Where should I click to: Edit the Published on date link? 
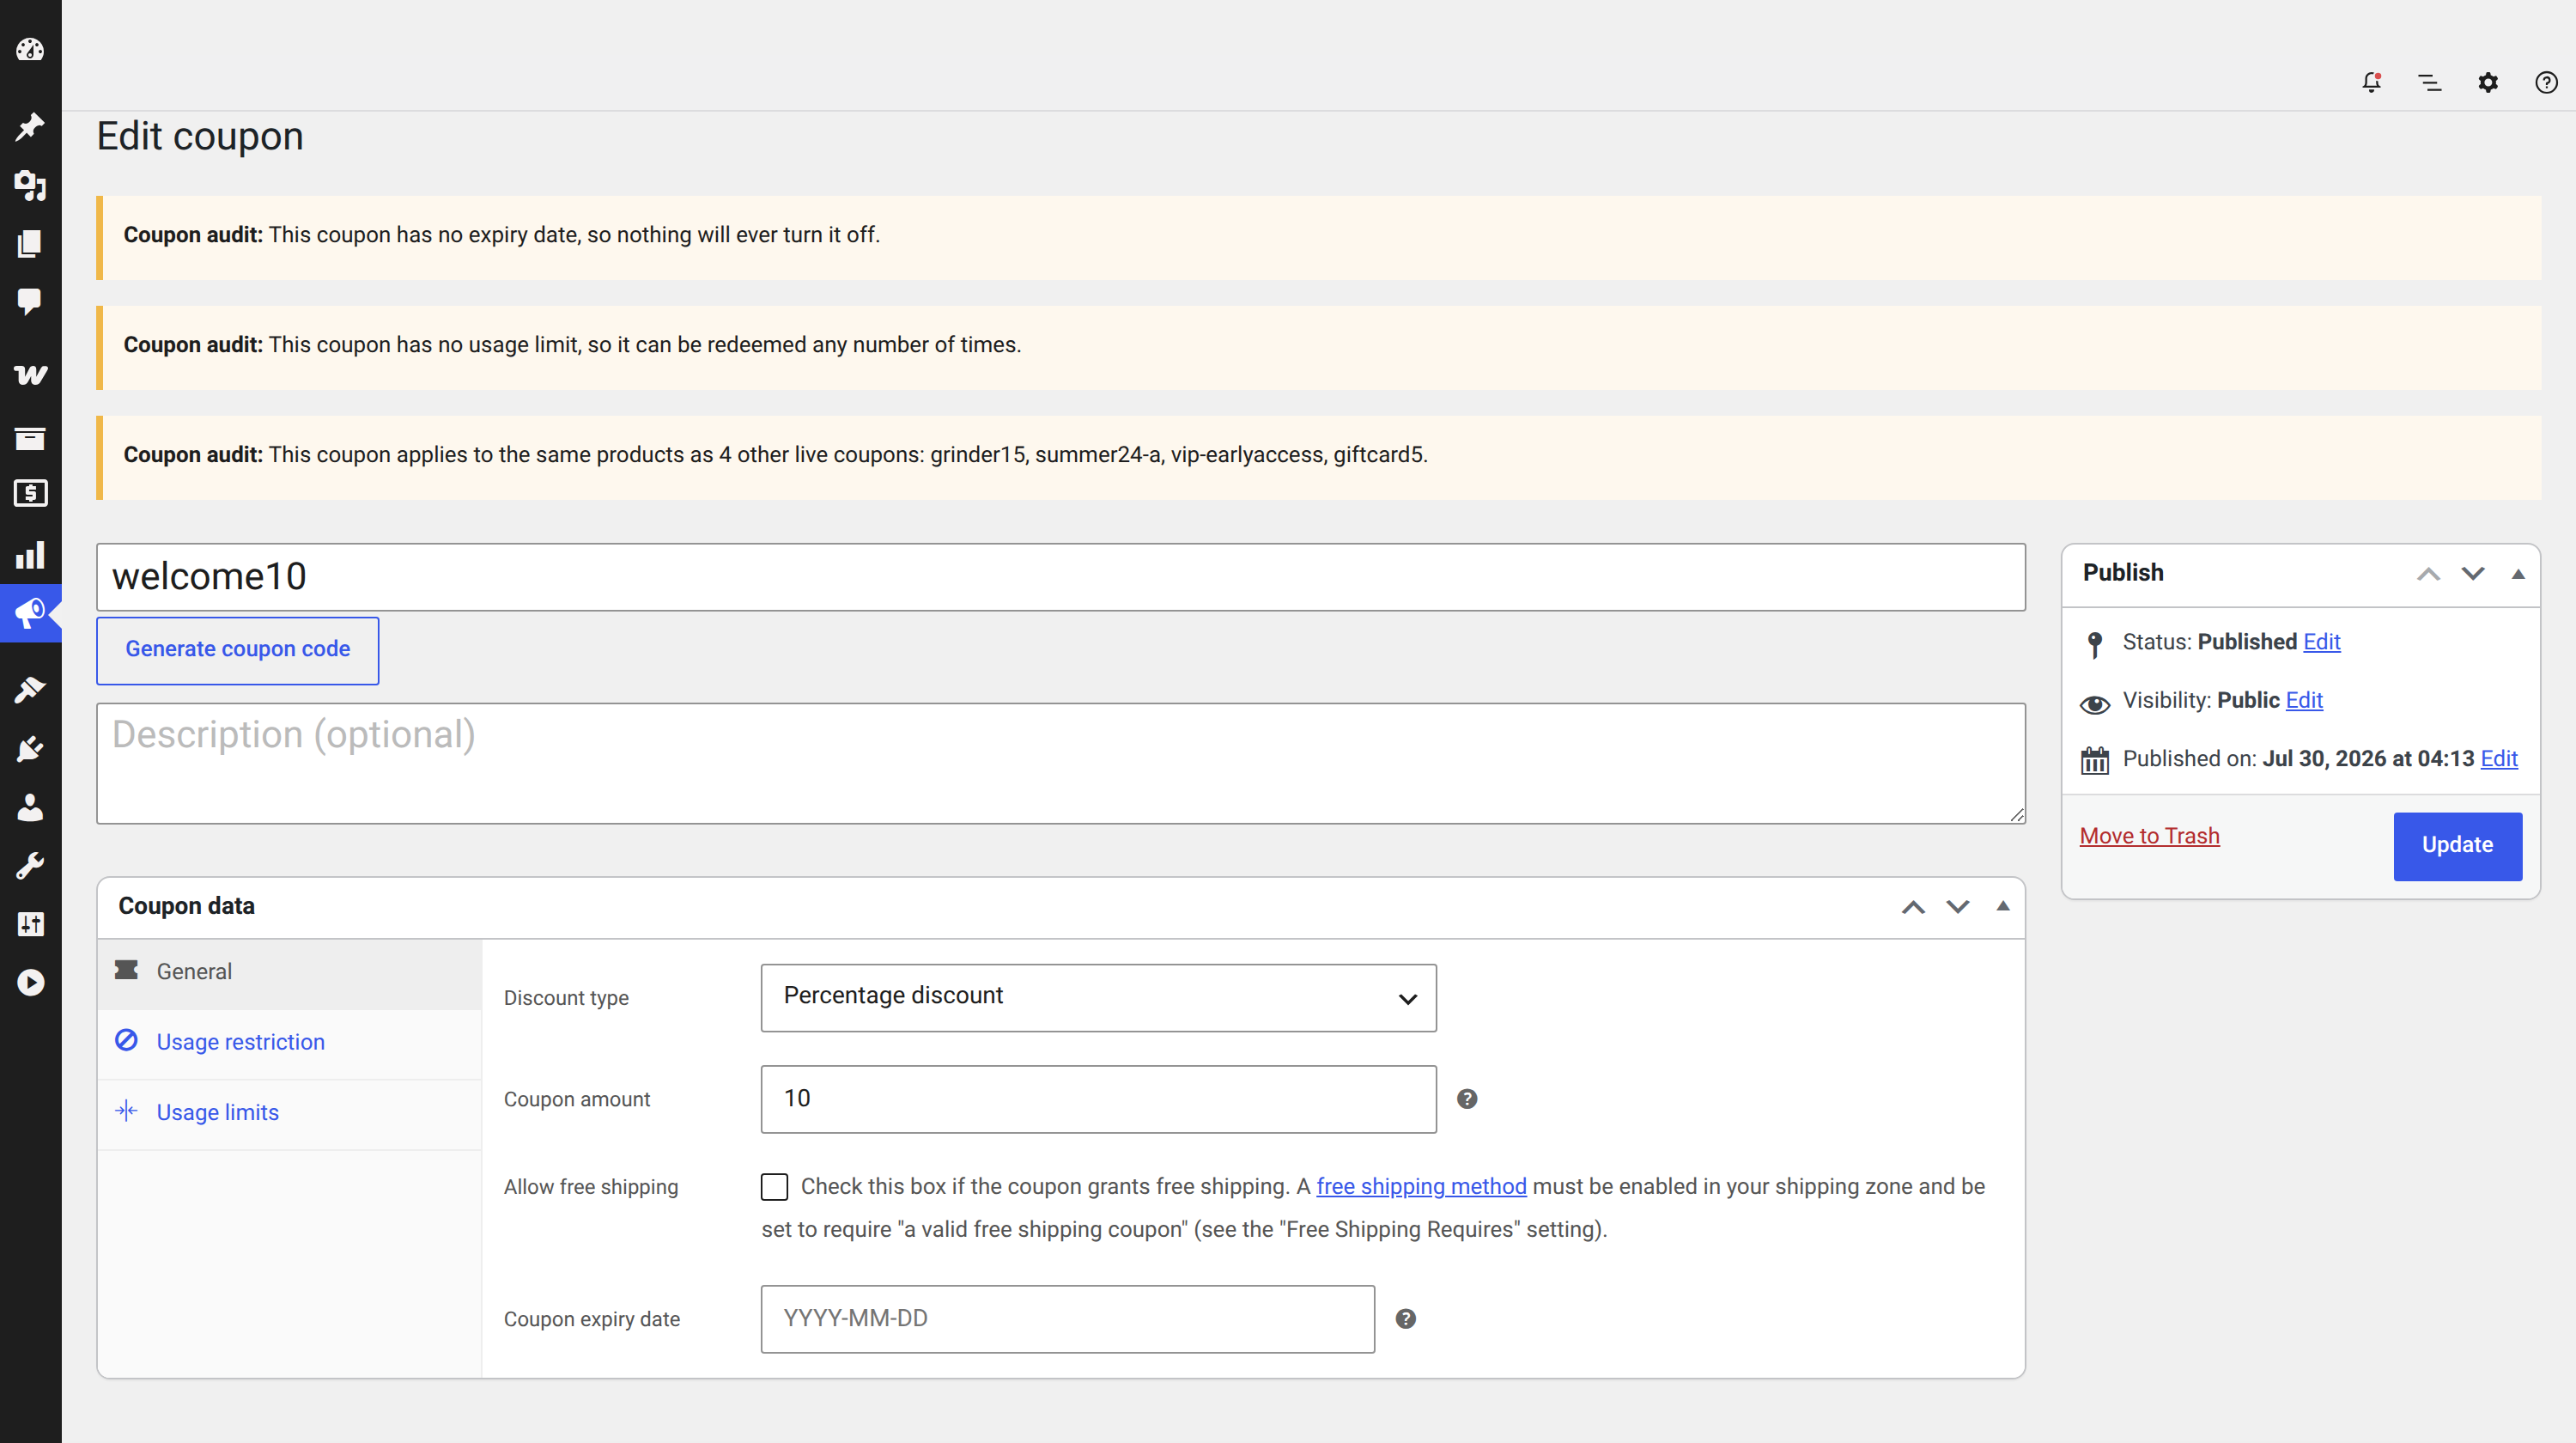click(x=2499, y=758)
